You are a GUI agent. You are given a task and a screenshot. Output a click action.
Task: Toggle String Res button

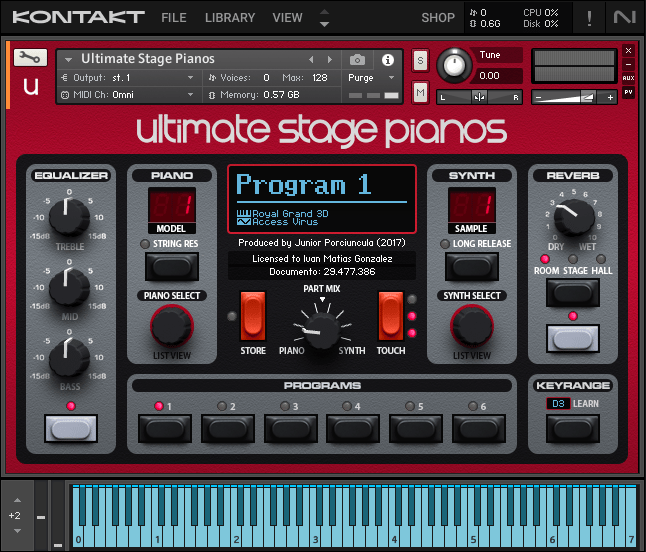click(172, 267)
